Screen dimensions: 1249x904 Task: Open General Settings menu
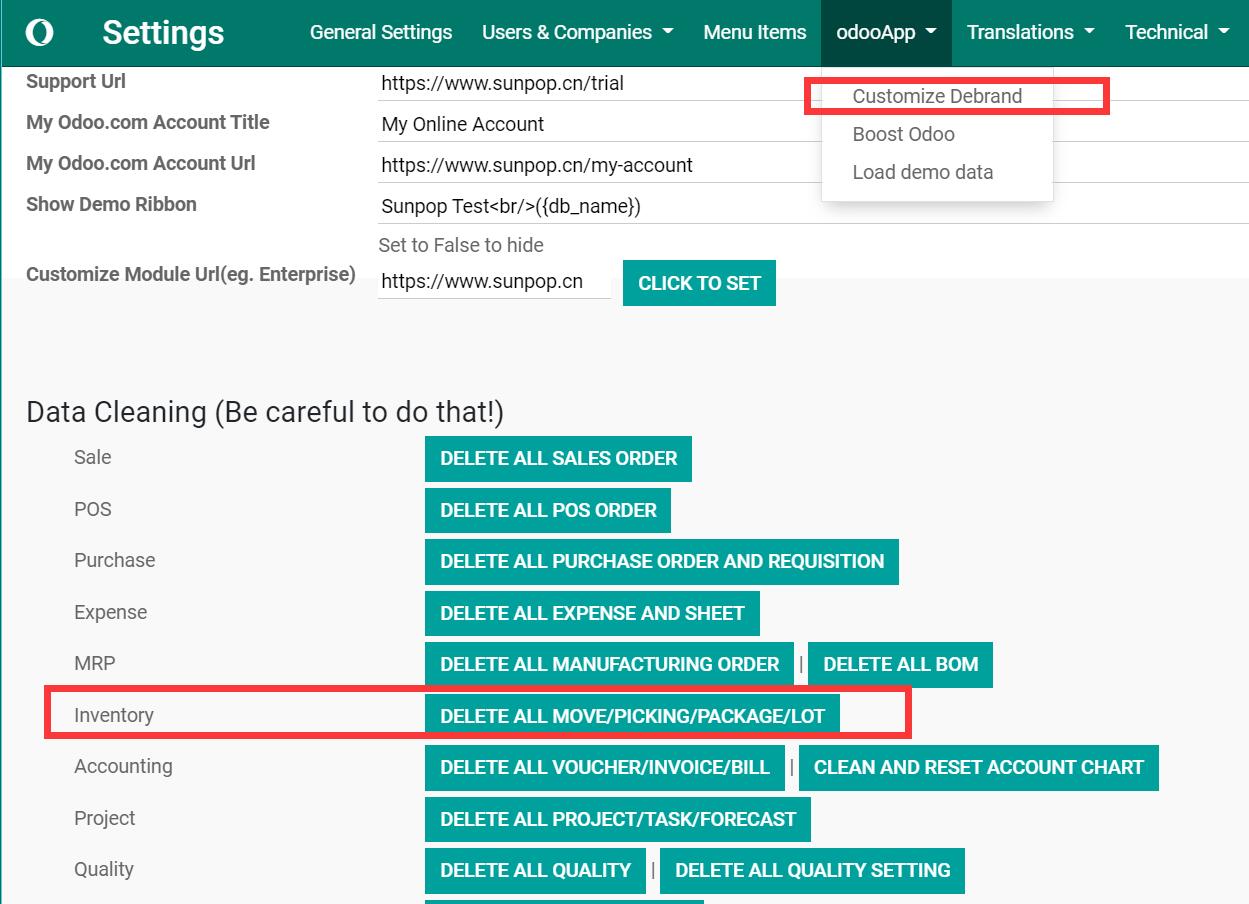pos(381,32)
